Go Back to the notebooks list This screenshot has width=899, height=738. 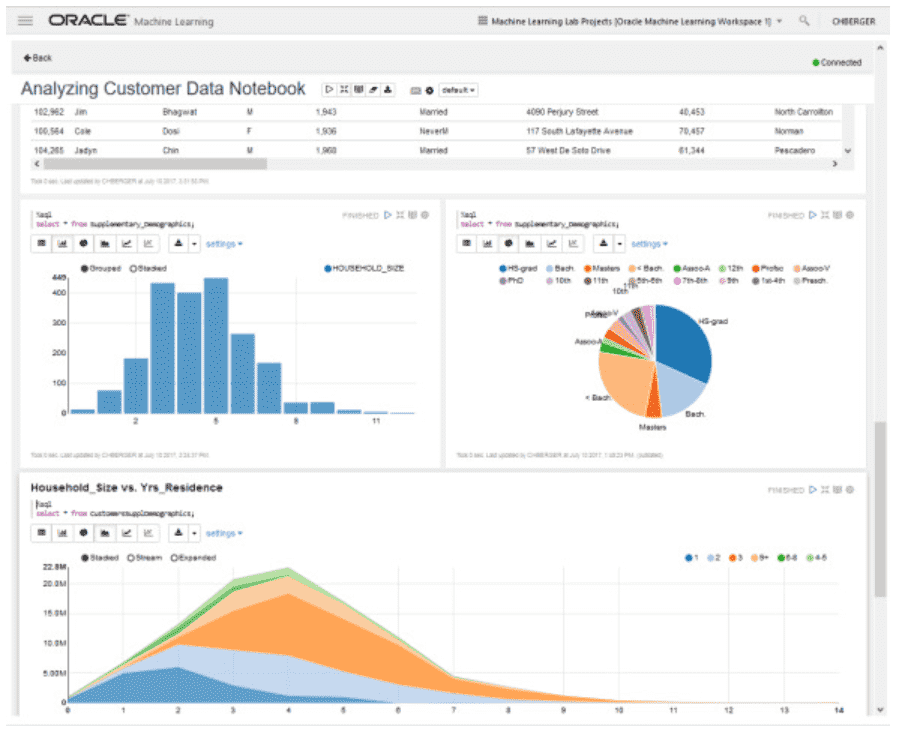(38, 58)
